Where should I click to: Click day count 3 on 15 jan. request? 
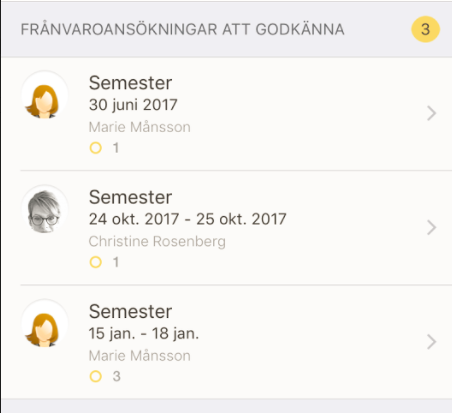(116, 376)
